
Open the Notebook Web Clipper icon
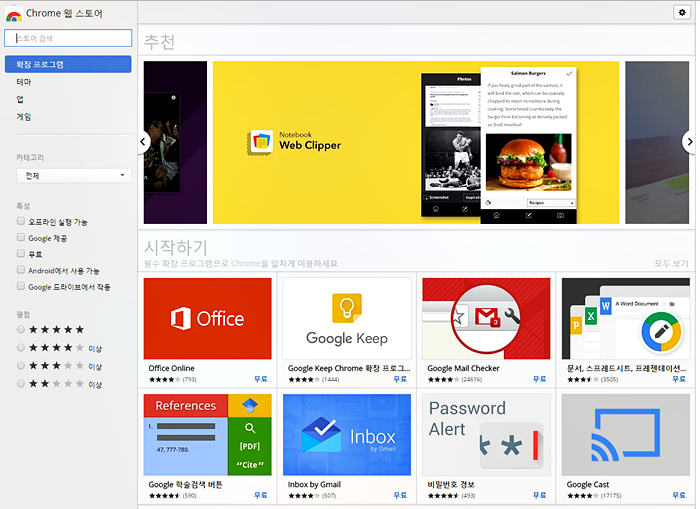click(260, 142)
